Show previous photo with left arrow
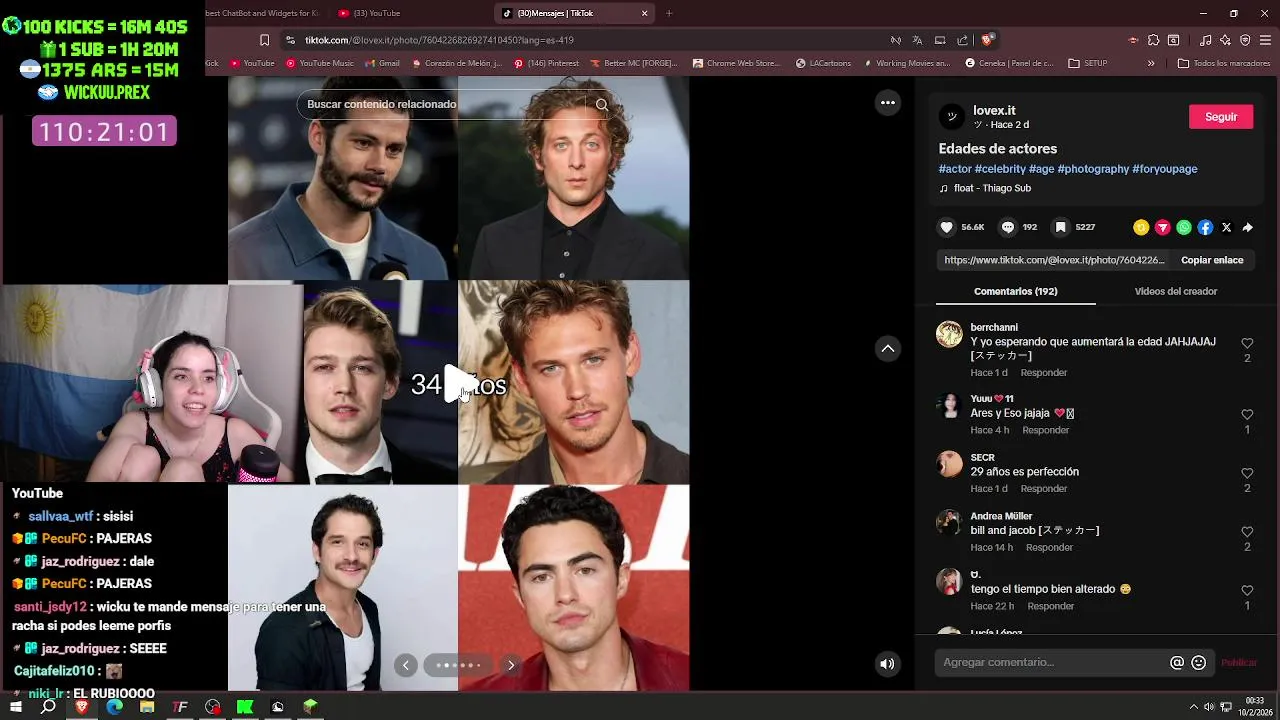Screen dimensions: 1280x720 405,665
